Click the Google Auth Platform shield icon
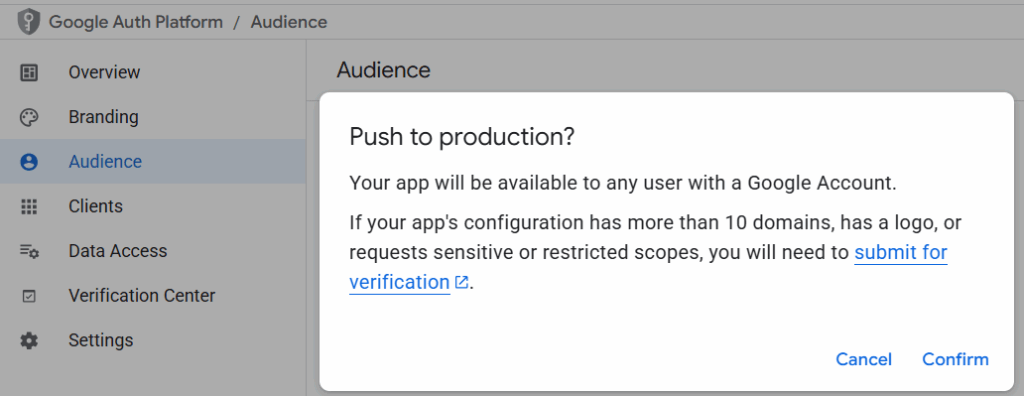 tap(28, 22)
